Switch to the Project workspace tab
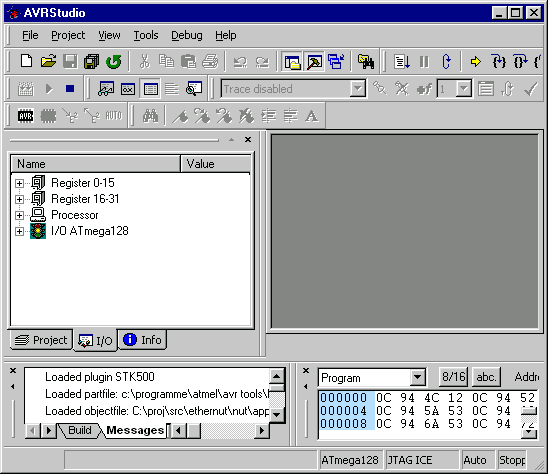The height and width of the screenshot is (474, 548). click(x=41, y=340)
